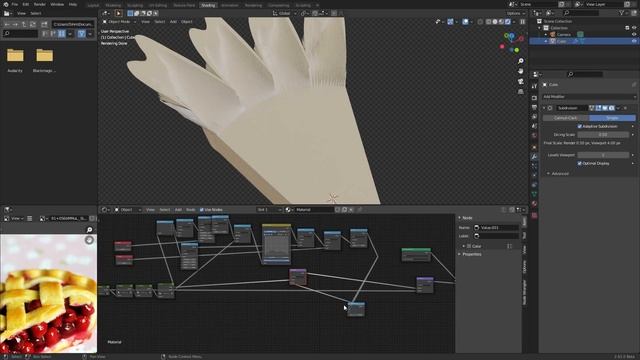The width and height of the screenshot is (640, 360).
Task: Open the Particles properties tab
Action: click(534, 166)
